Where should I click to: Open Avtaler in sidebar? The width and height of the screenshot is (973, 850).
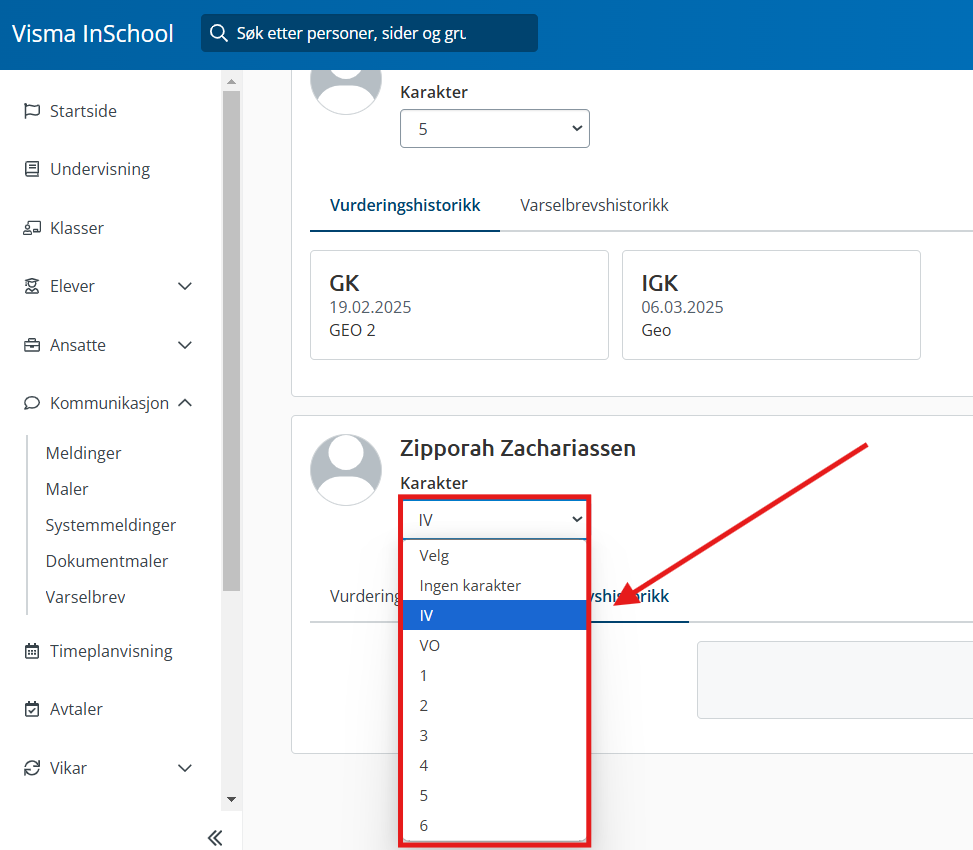coord(76,709)
